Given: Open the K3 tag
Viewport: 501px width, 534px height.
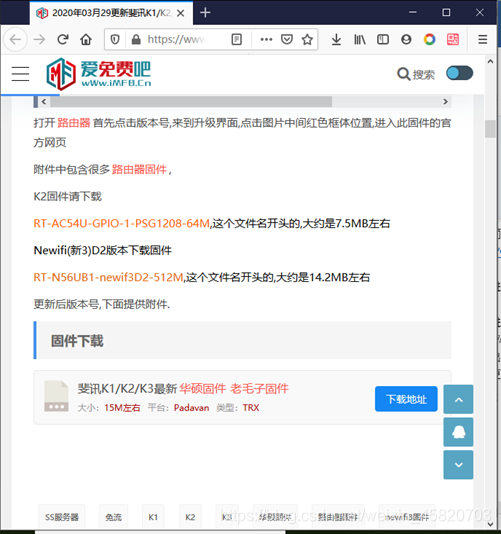Looking at the screenshot, I should pyautogui.click(x=227, y=517).
